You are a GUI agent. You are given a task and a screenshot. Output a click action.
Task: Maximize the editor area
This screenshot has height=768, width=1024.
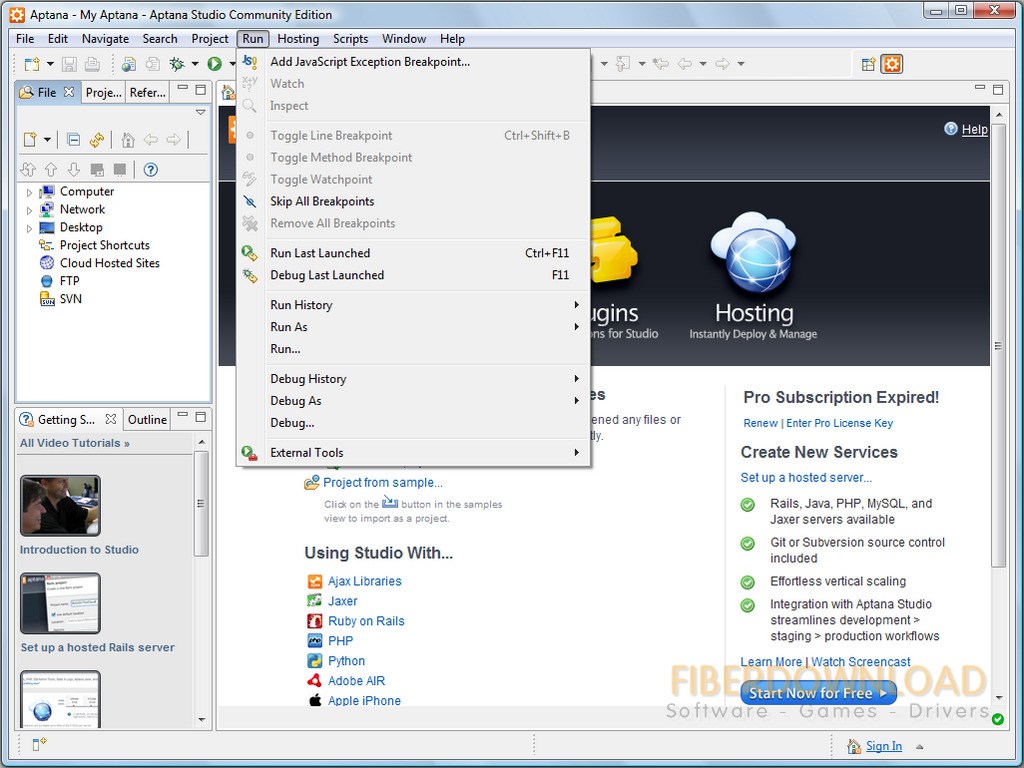(x=997, y=89)
